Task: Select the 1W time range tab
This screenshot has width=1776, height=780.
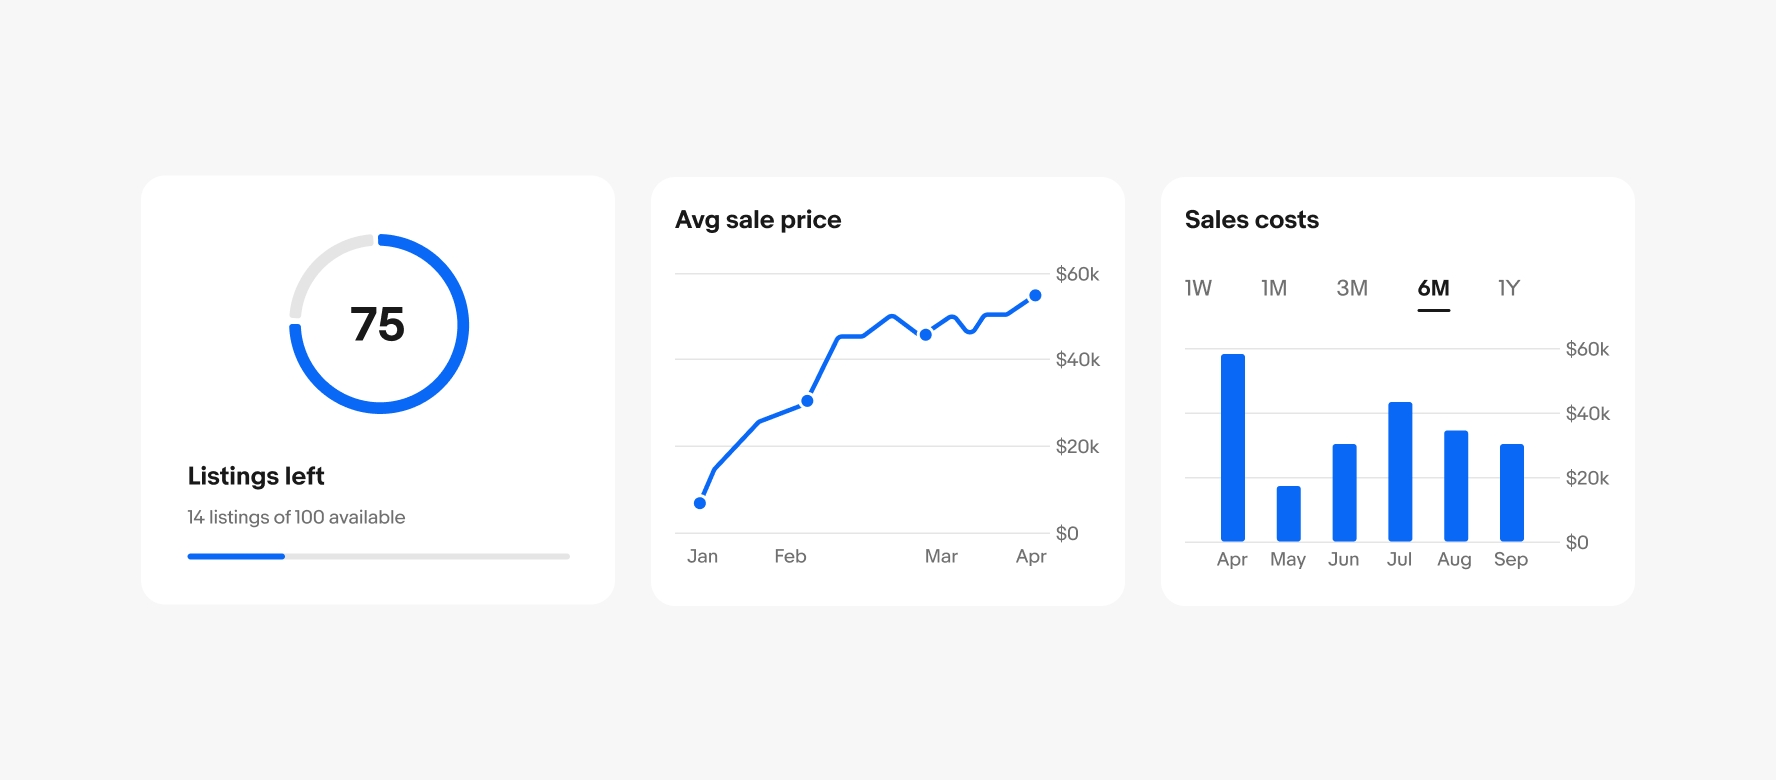Action: 1198,289
